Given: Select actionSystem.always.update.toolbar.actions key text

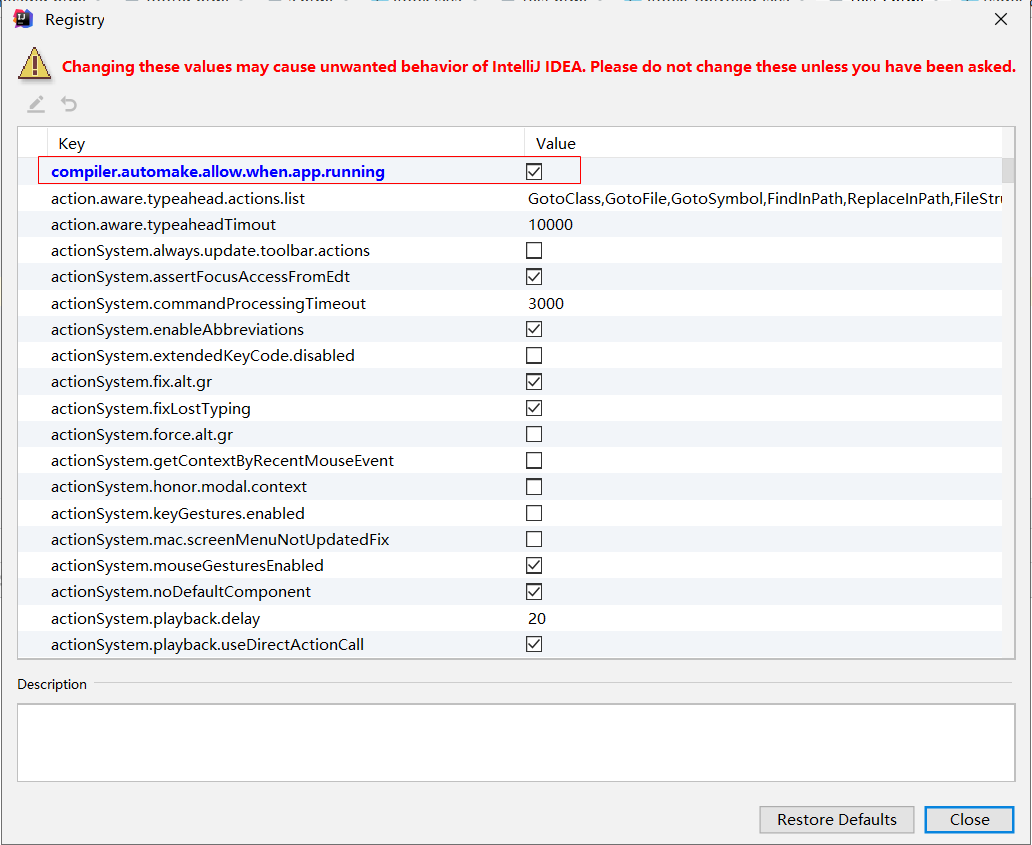Looking at the screenshot, I should pos(210,251).
